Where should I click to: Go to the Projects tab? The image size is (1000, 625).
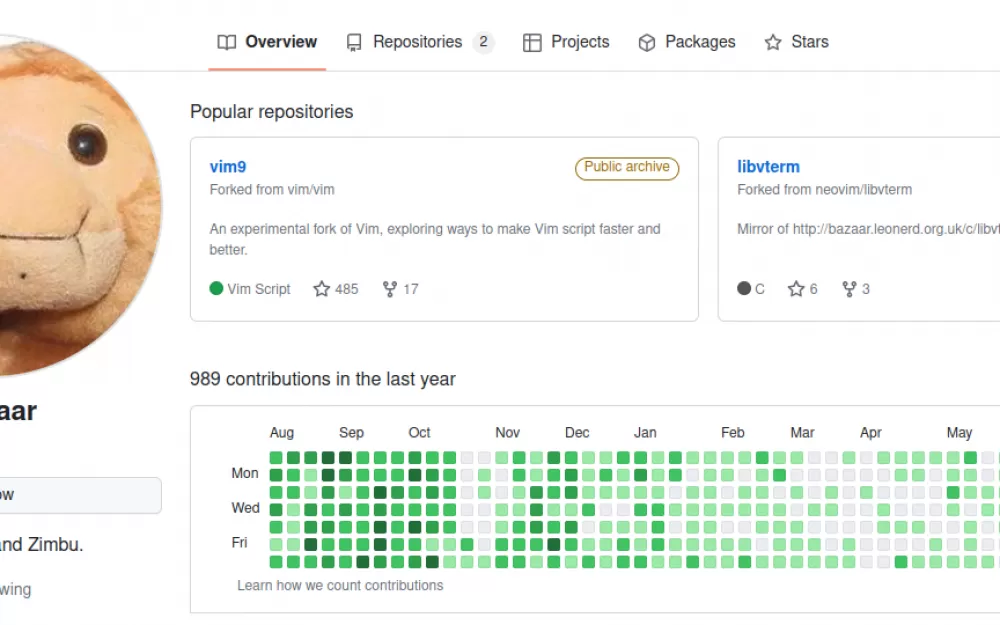click(x=566, y=42)
